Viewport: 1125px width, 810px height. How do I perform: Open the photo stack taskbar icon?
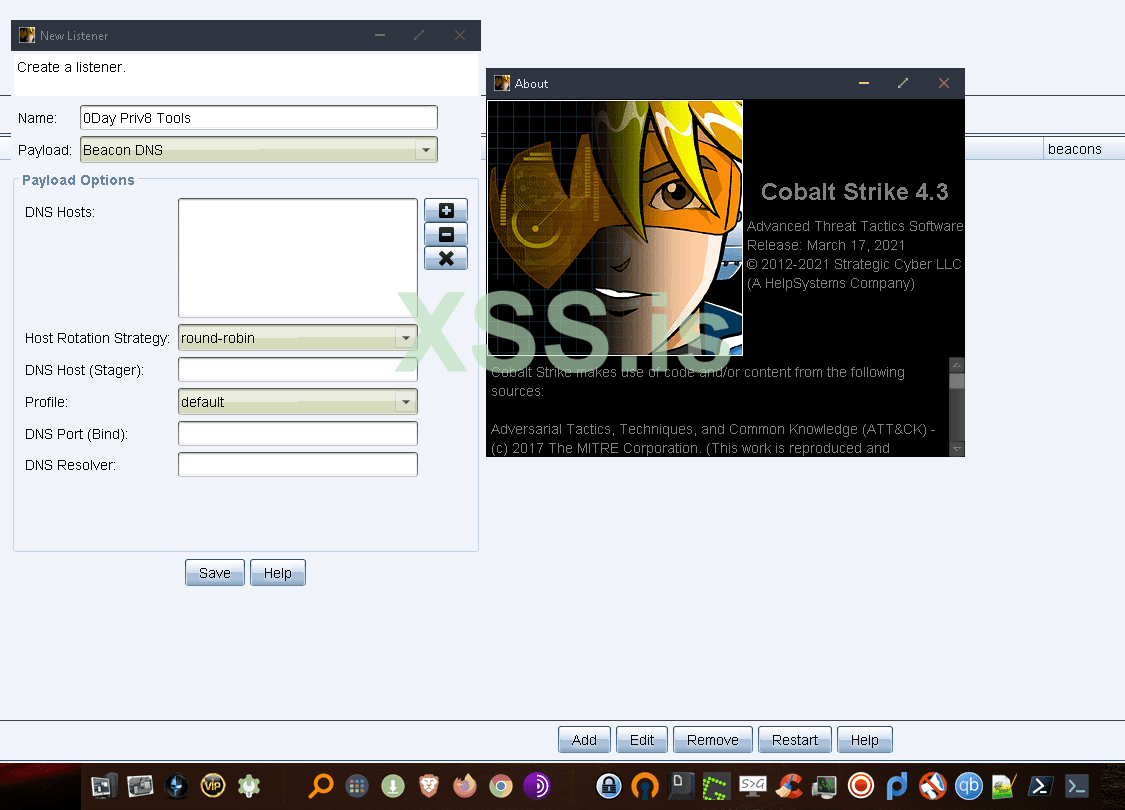(141, 786)
